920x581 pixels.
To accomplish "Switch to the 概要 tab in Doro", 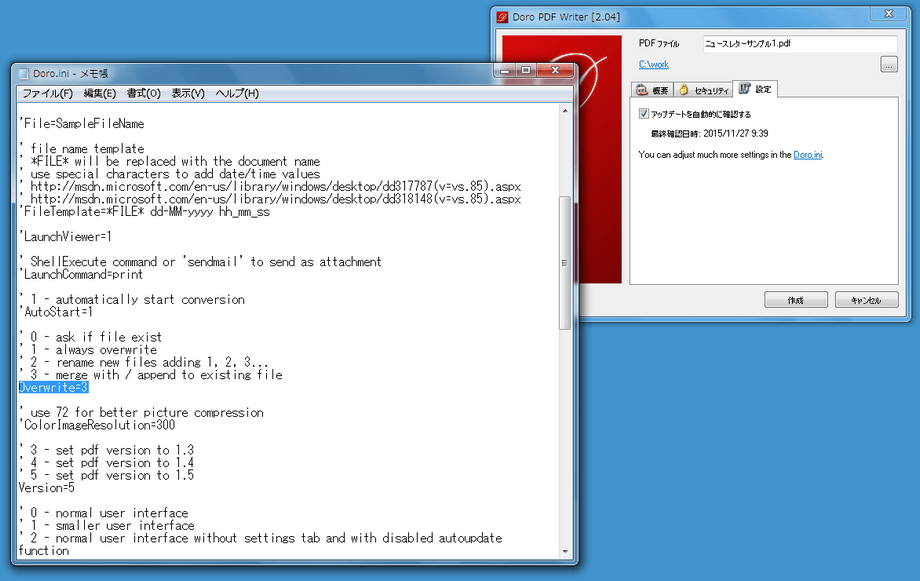I will point(652,90).
